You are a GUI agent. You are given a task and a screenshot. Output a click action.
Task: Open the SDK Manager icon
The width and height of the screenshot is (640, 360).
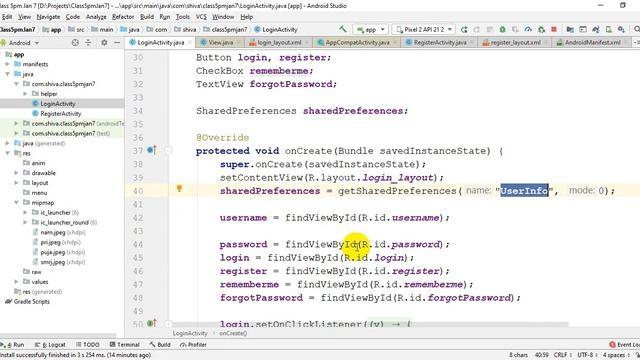click(x=621, y=29)
